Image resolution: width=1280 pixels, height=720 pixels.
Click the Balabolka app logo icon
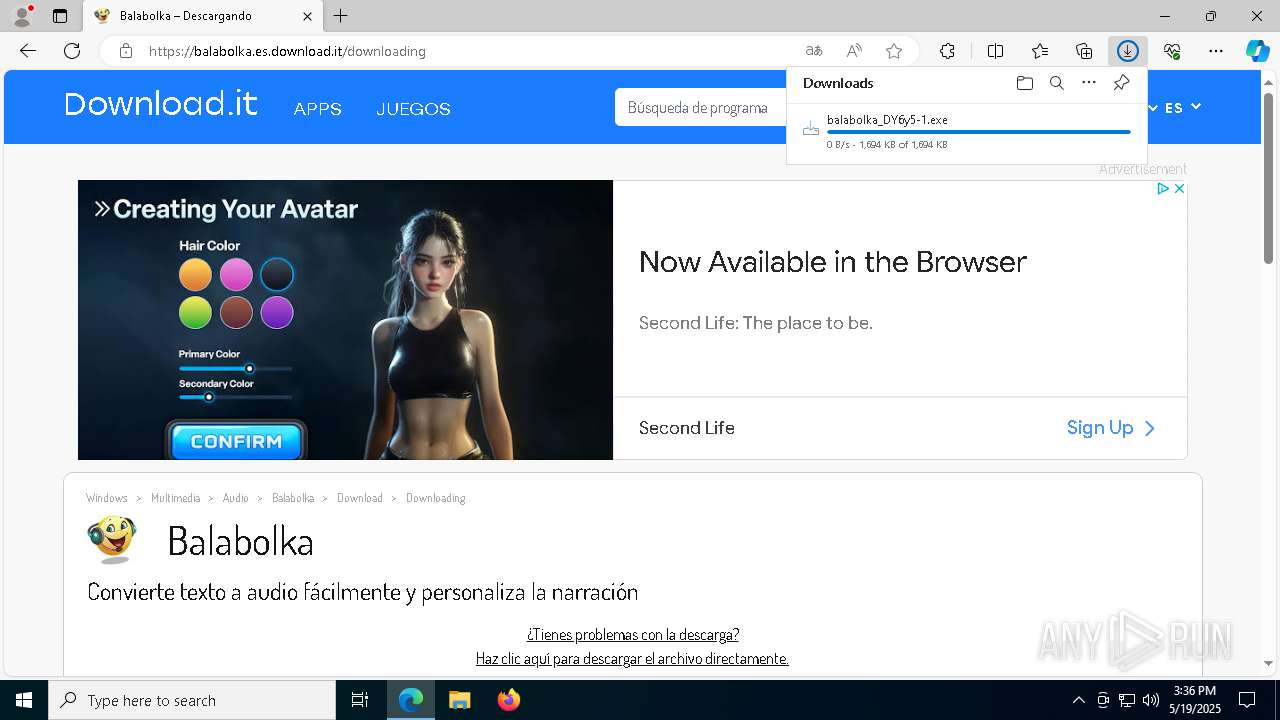point(113,540)
